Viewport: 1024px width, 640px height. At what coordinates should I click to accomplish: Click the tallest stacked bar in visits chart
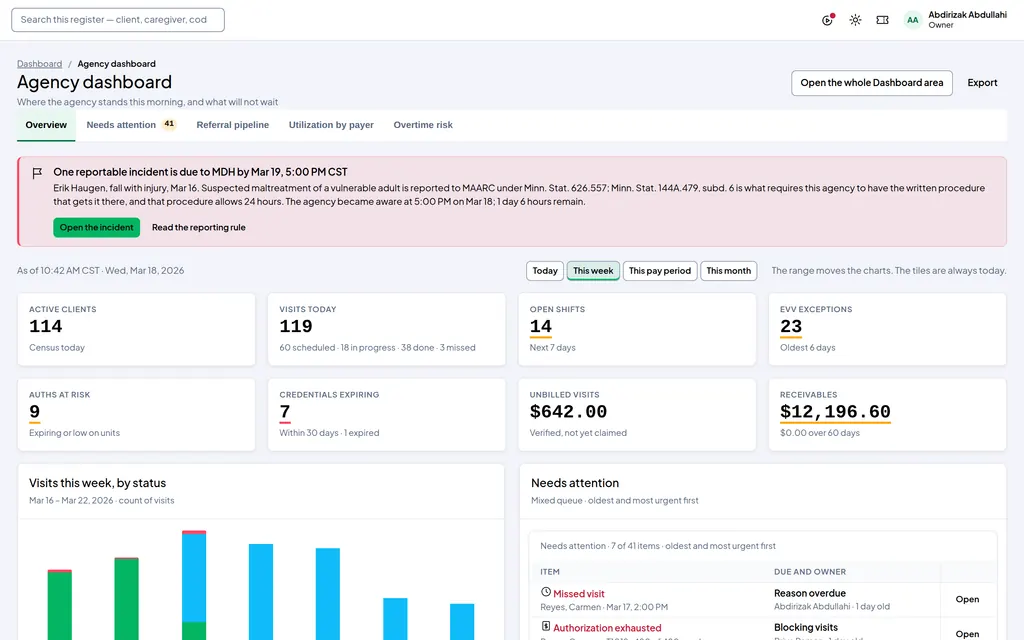pyautogui.click(x=194, y=585)
